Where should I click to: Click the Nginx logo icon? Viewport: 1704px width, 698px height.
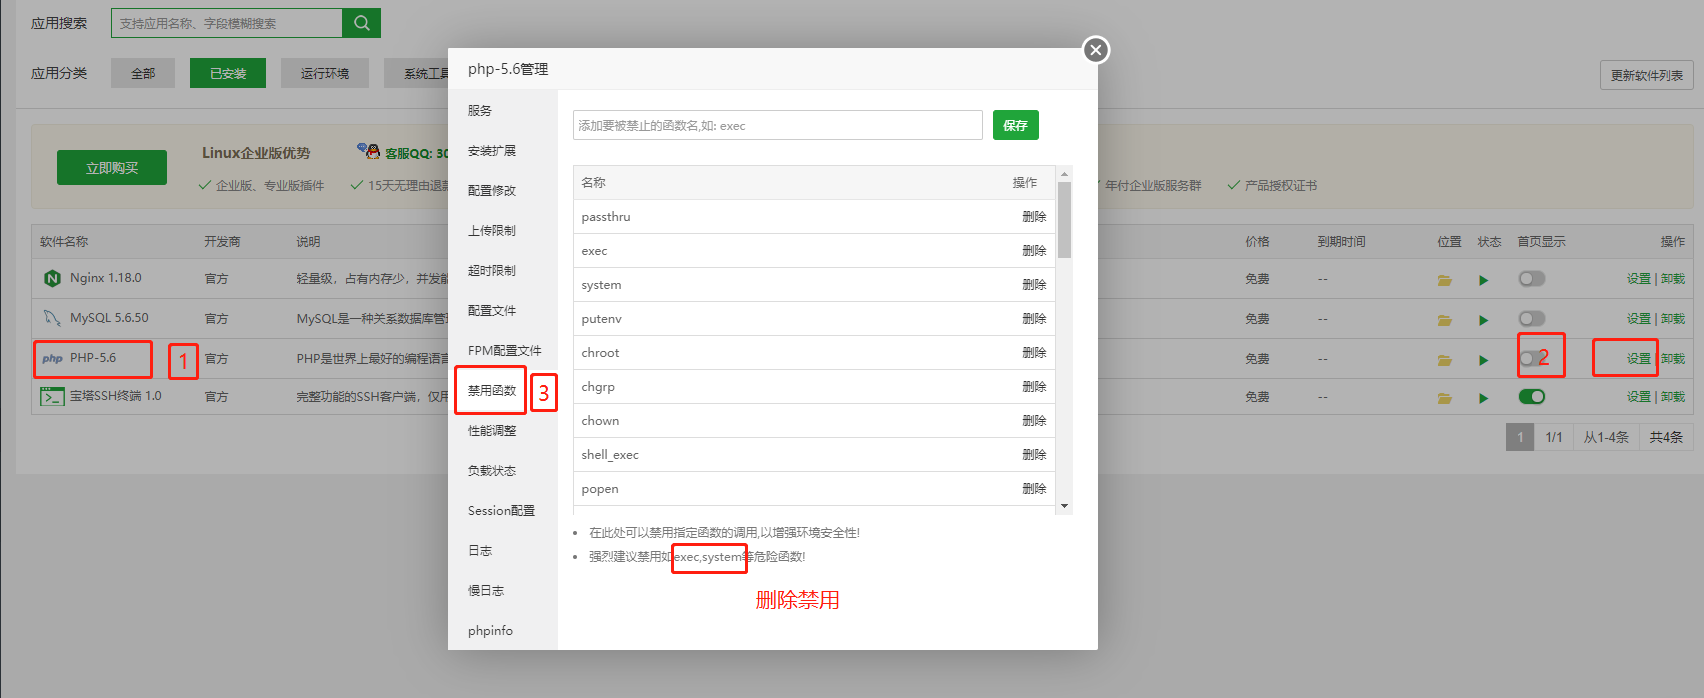click(x=52, y=278)
